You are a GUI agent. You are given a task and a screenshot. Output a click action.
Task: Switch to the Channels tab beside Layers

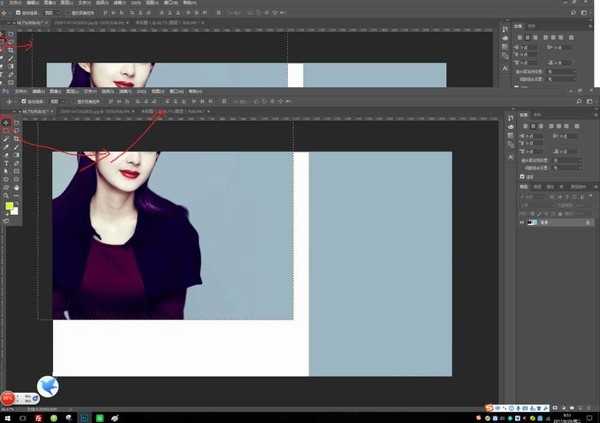[x=537, y=186]
